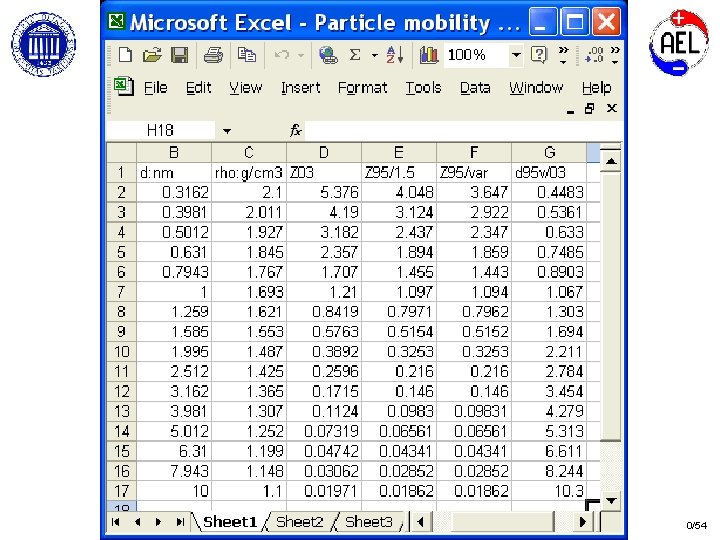This screenshot has height=540, width=720.
Task: Select row 7 header
Action: (121, 292)
